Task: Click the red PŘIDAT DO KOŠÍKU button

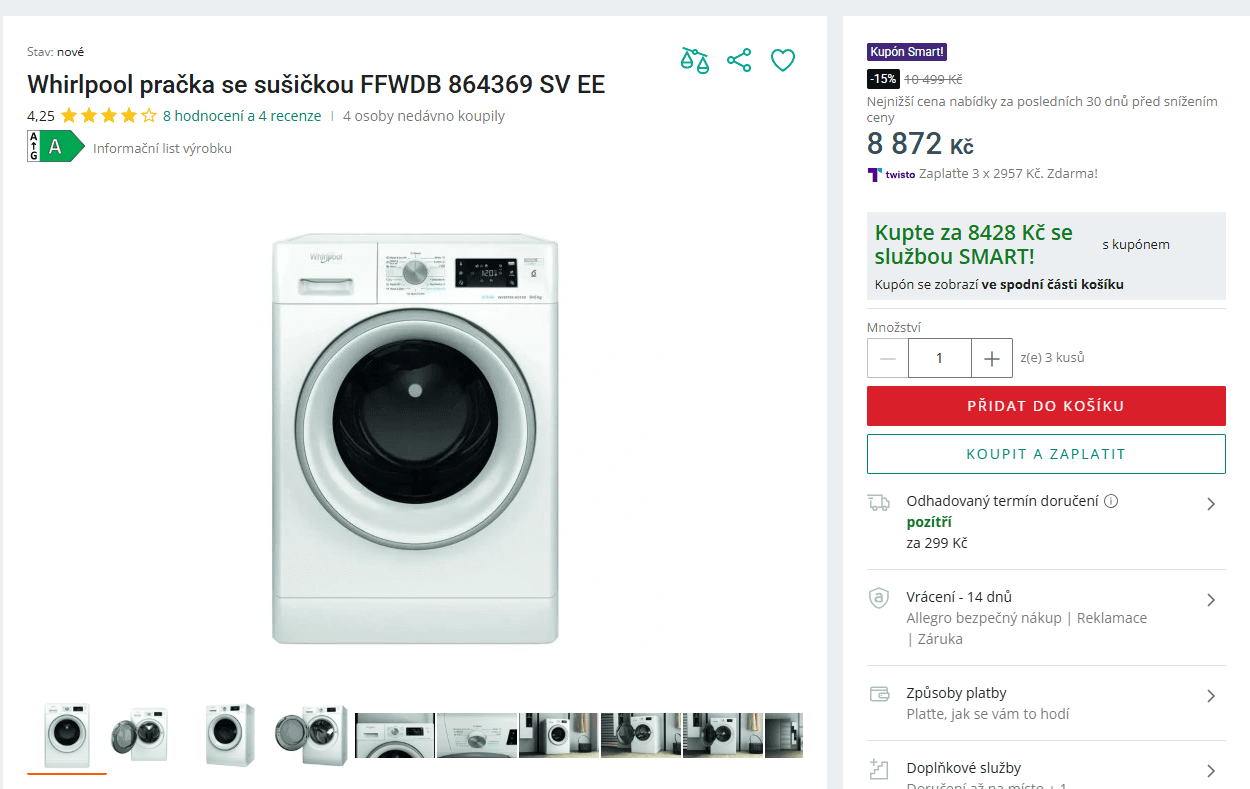Action: coord(1046,406)
